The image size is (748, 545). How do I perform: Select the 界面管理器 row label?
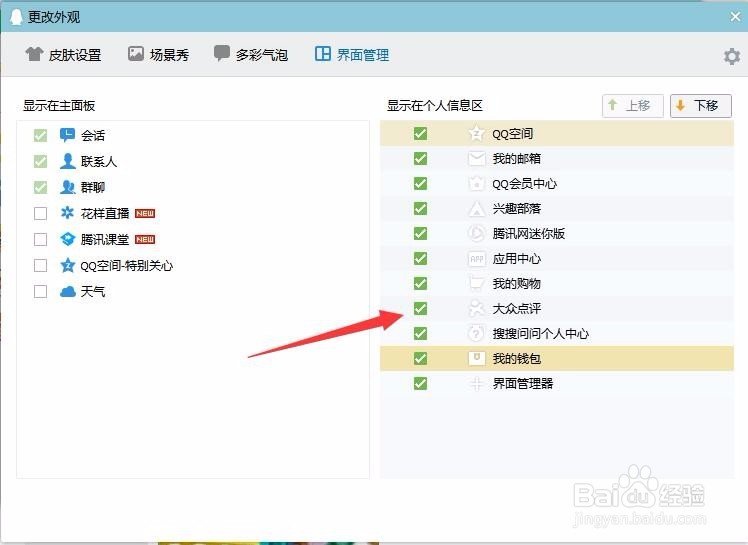coord(523,383)
